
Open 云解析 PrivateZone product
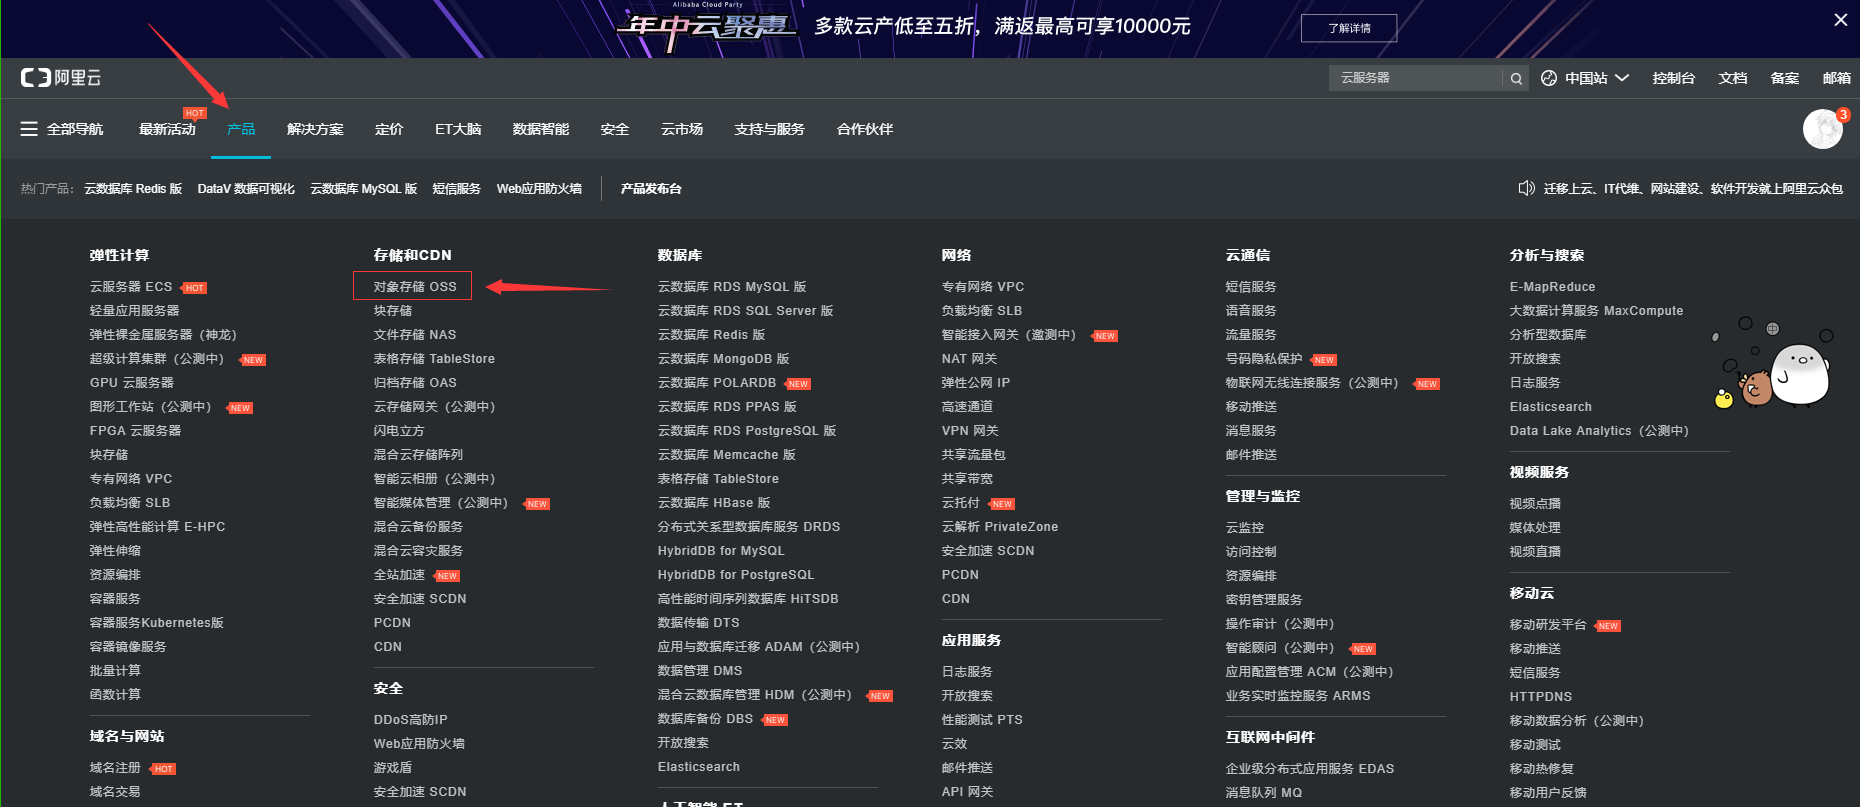[1000, 527]
